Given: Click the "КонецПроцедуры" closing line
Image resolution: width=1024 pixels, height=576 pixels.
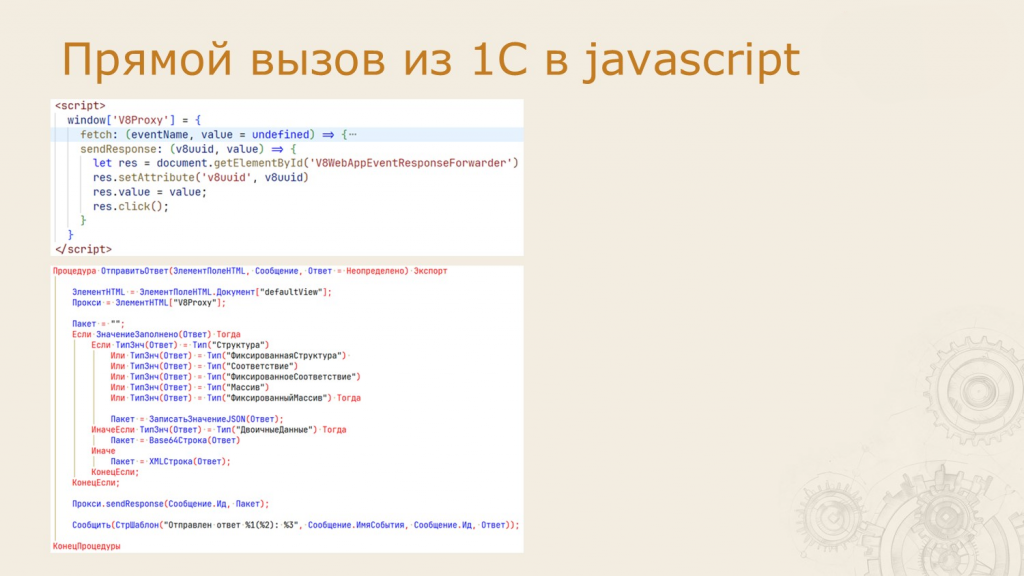Looking at the screenshot, I should [x=87, y=546].
